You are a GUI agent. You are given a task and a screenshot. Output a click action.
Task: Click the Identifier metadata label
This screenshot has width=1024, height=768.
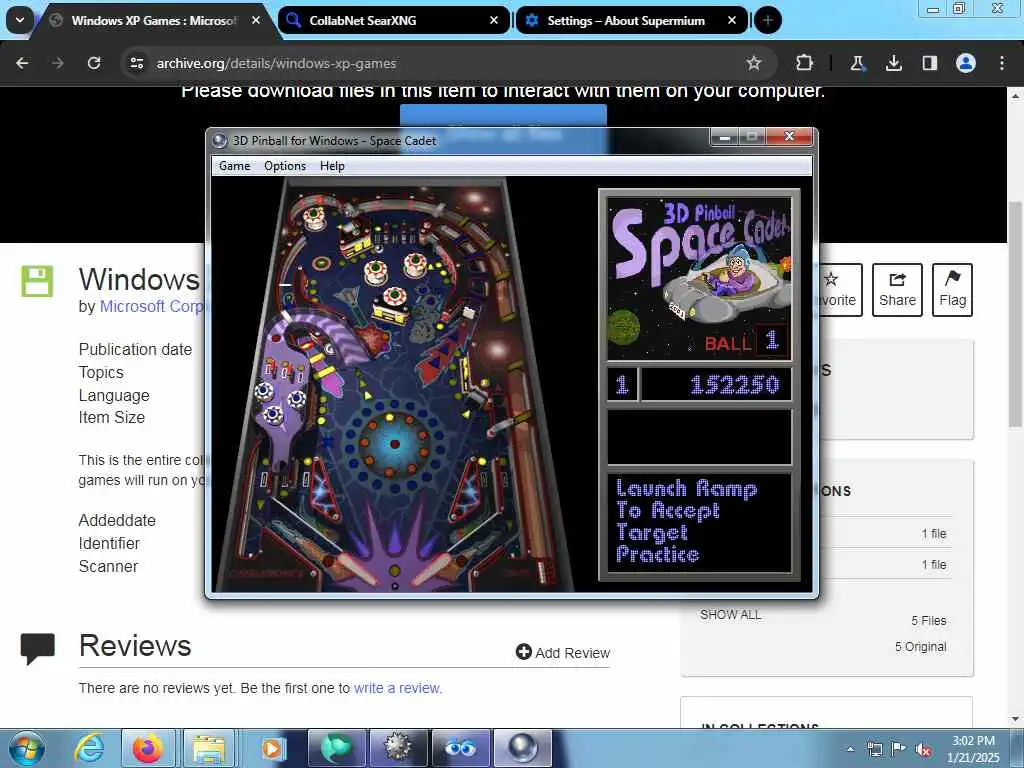tap(109, 543)
